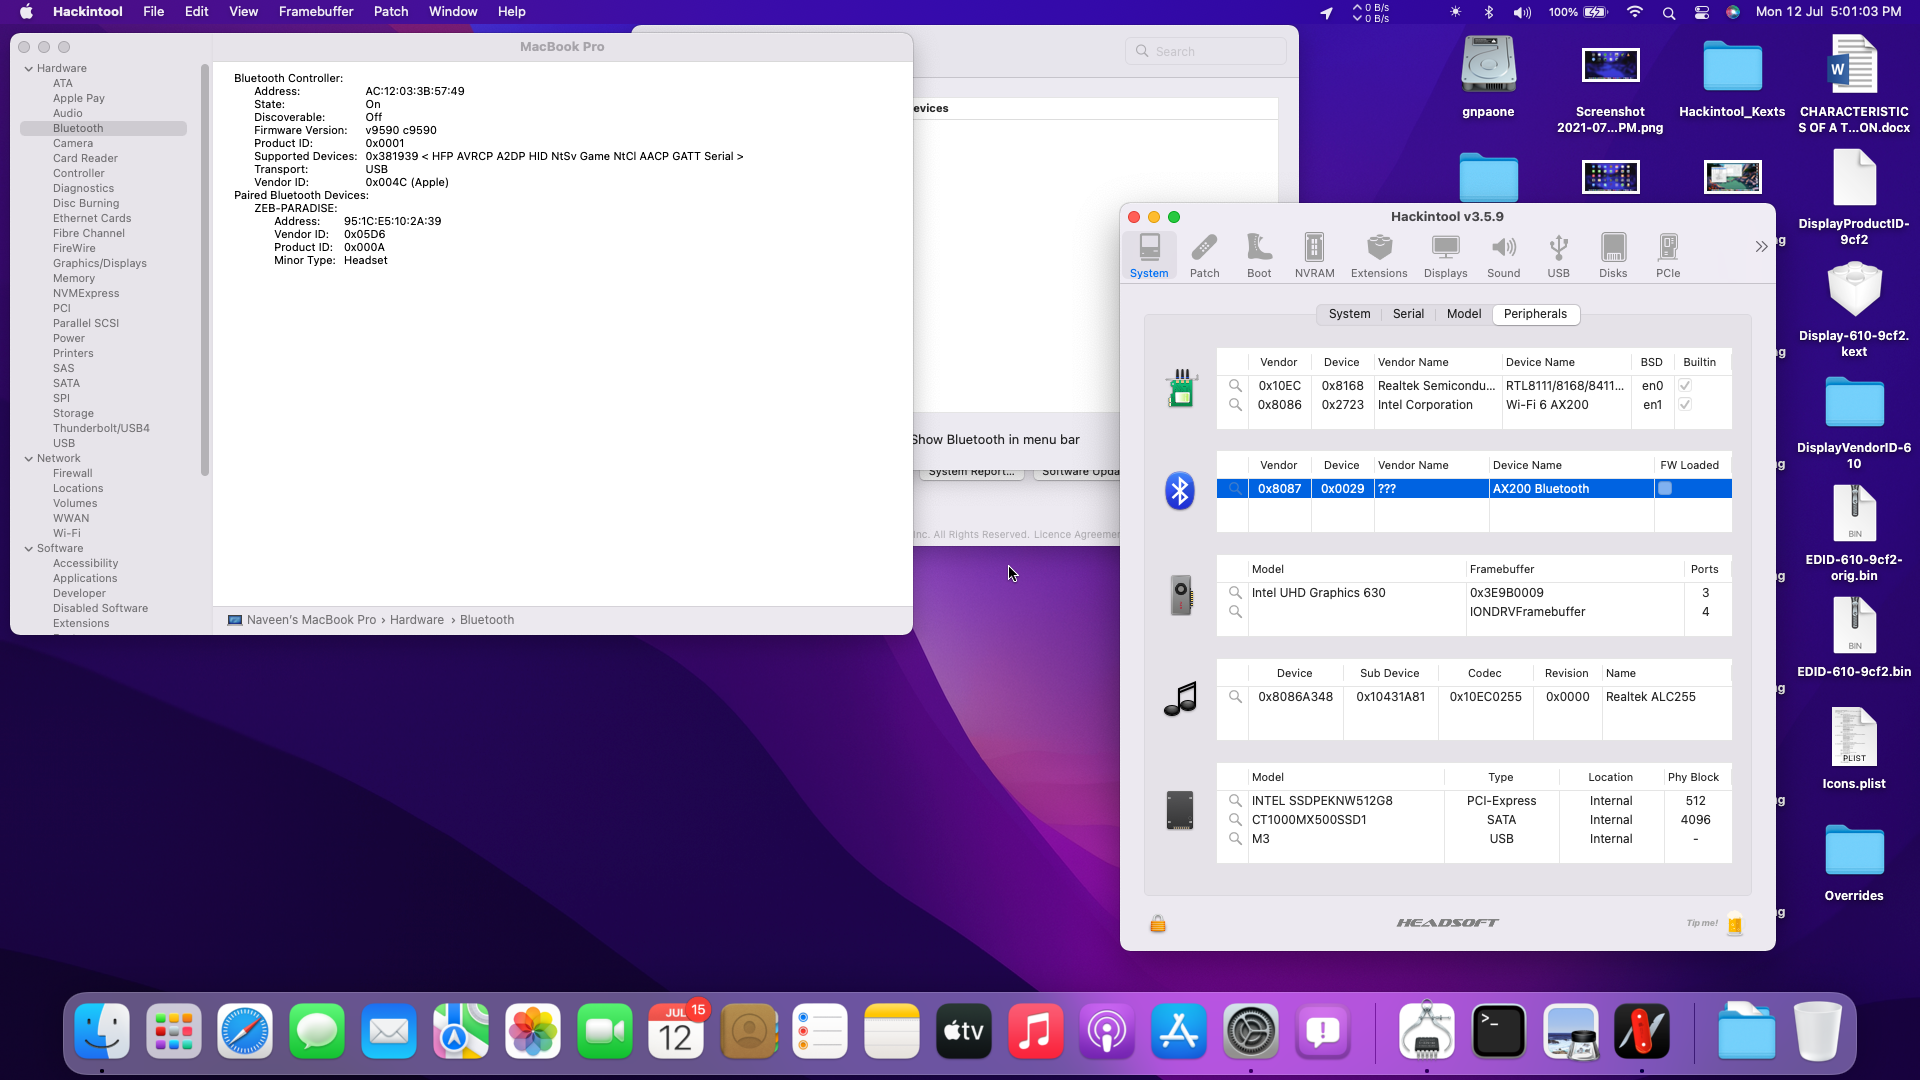Open the PCIe section

[1668, 253]
